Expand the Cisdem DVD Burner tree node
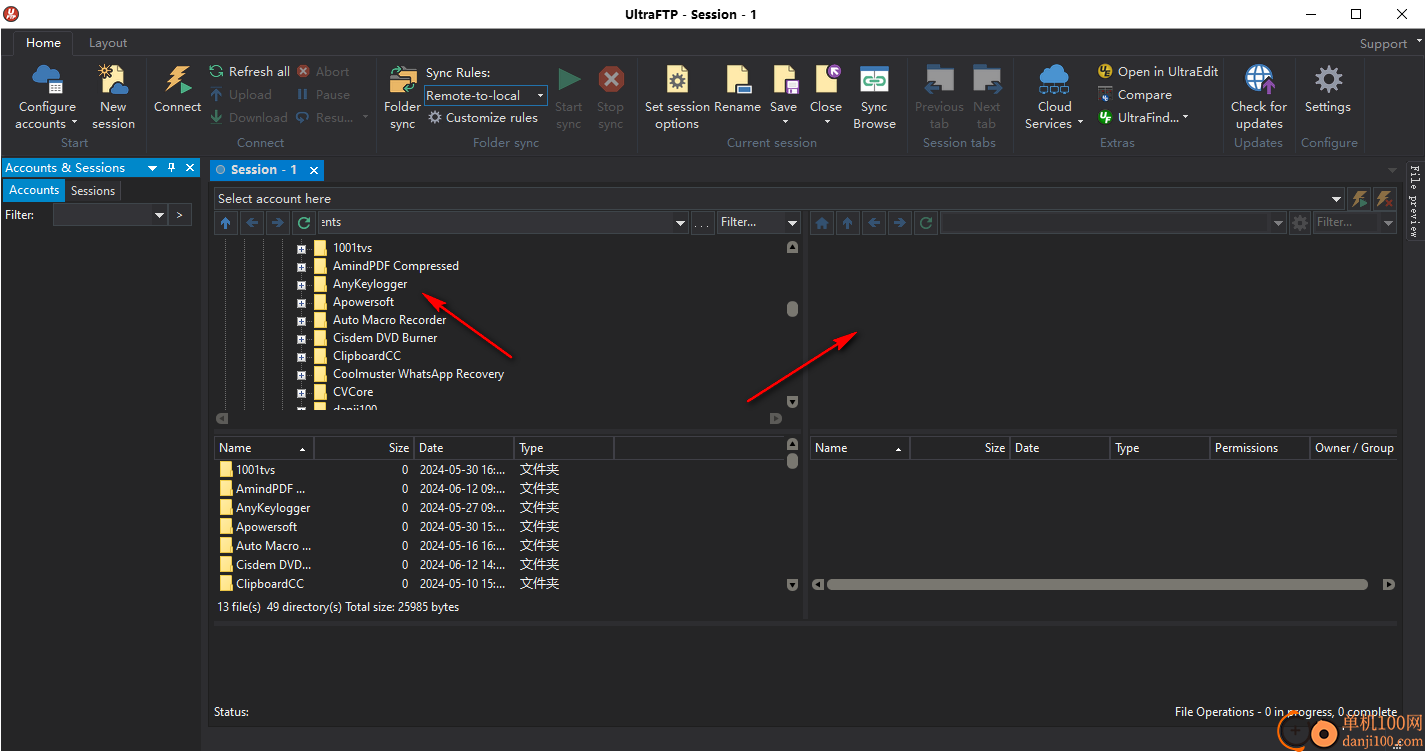This screenshot has width=1426, height=752. click(x=301, y=339)
